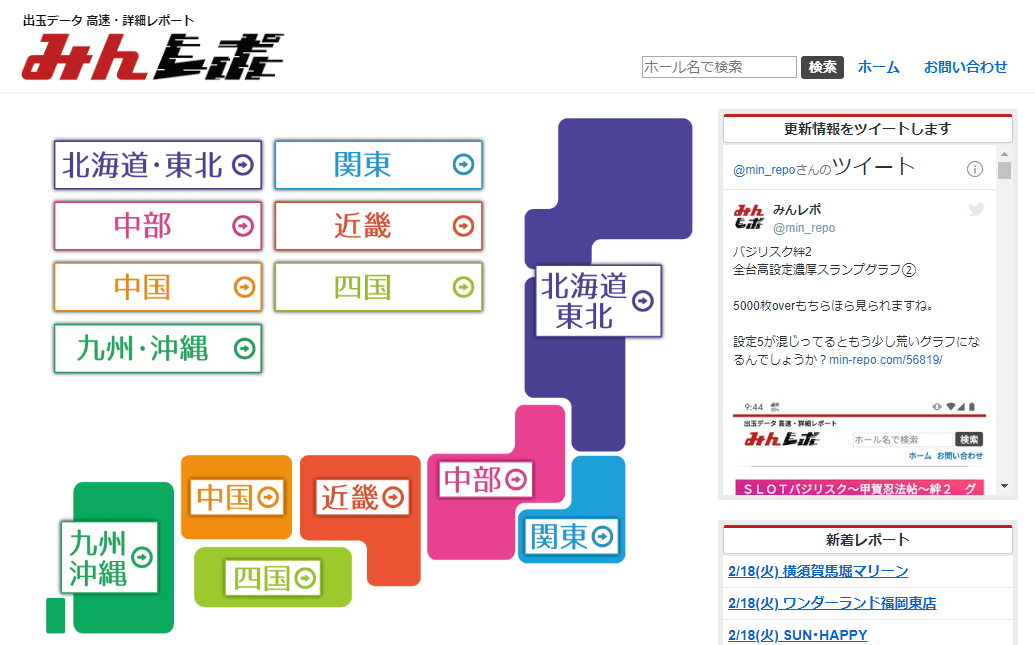Click the Twitter widget scrollbar thumb
1035x645 pixels.
click(1005, 170)
